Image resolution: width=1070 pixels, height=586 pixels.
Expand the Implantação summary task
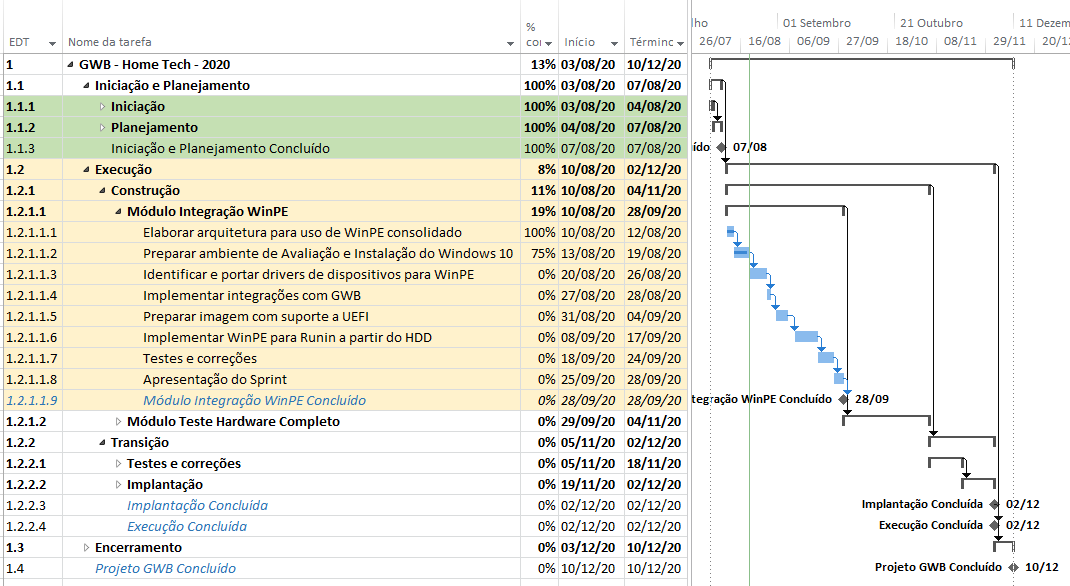[118, 485]
